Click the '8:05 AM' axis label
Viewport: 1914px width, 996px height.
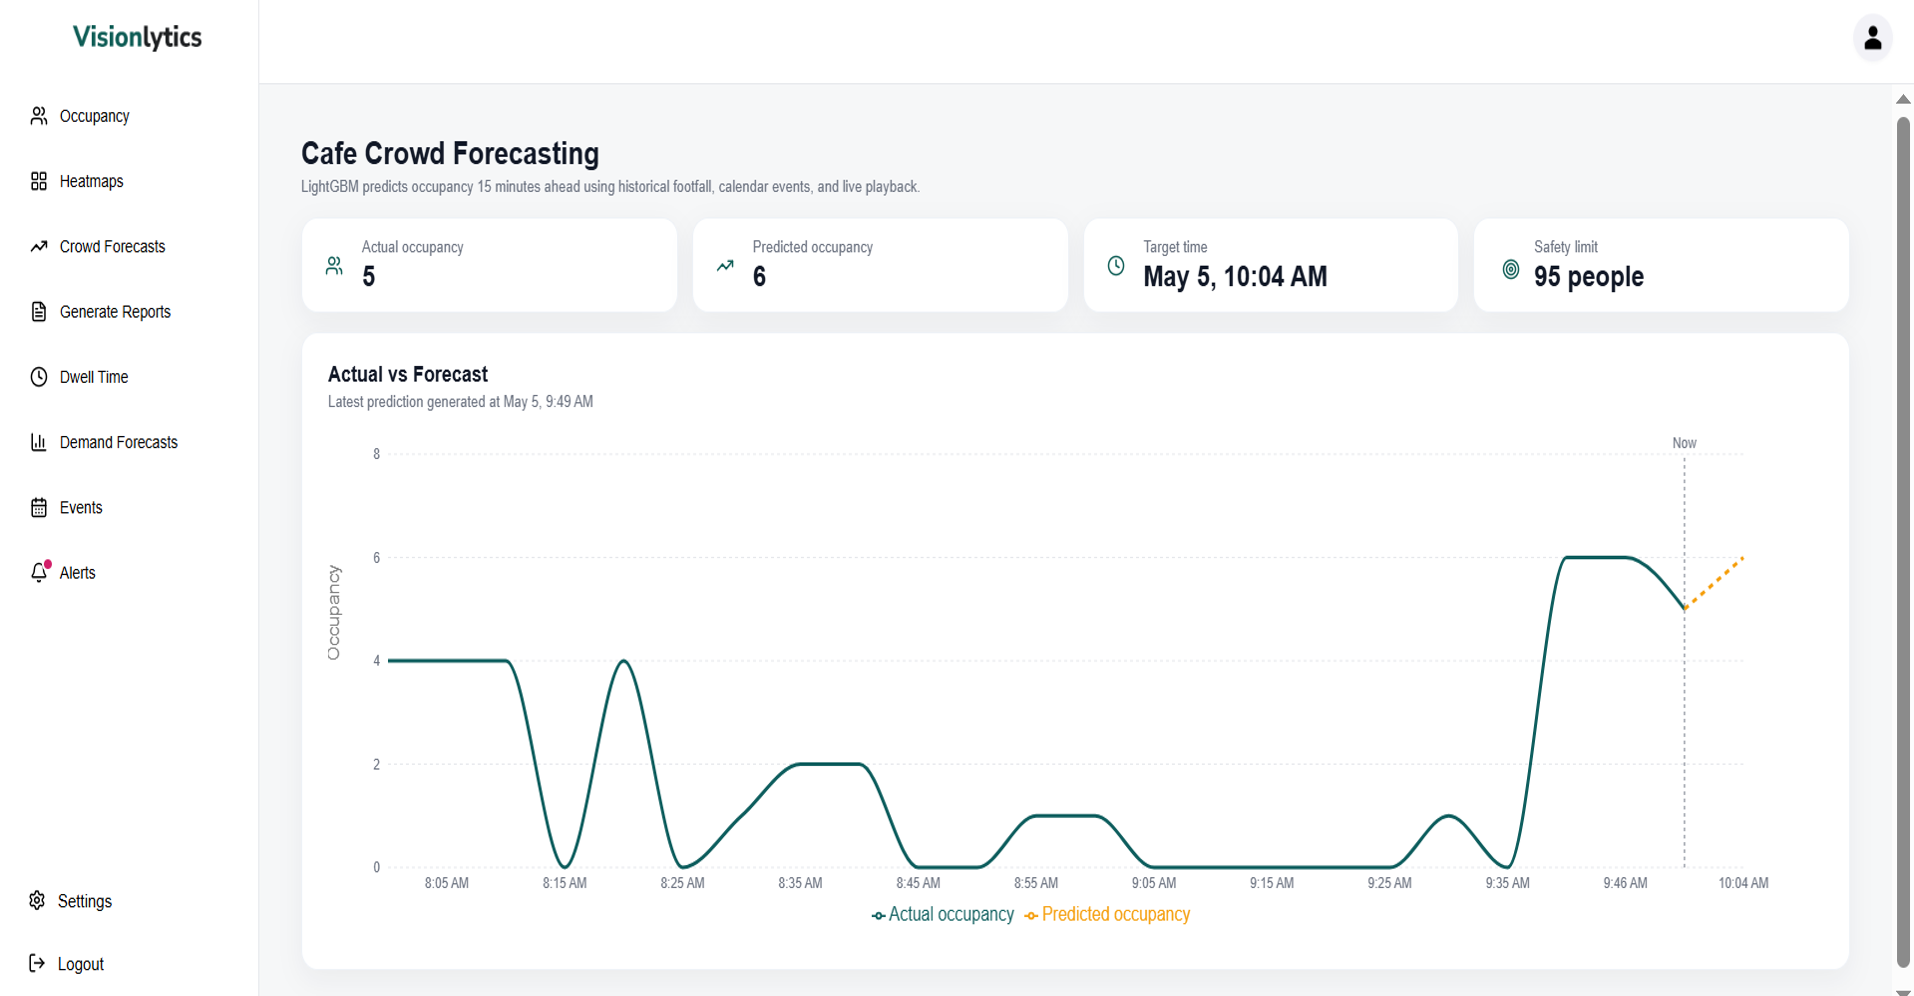446,883
